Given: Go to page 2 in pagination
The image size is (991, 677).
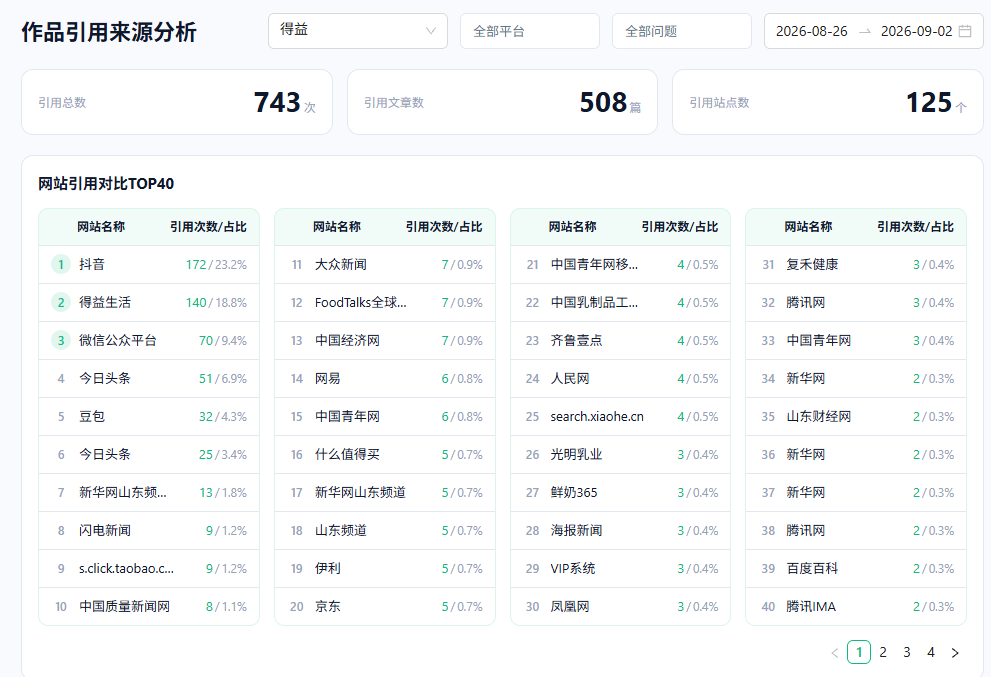Looking at the screenshot, I should (x=883, y=652).
